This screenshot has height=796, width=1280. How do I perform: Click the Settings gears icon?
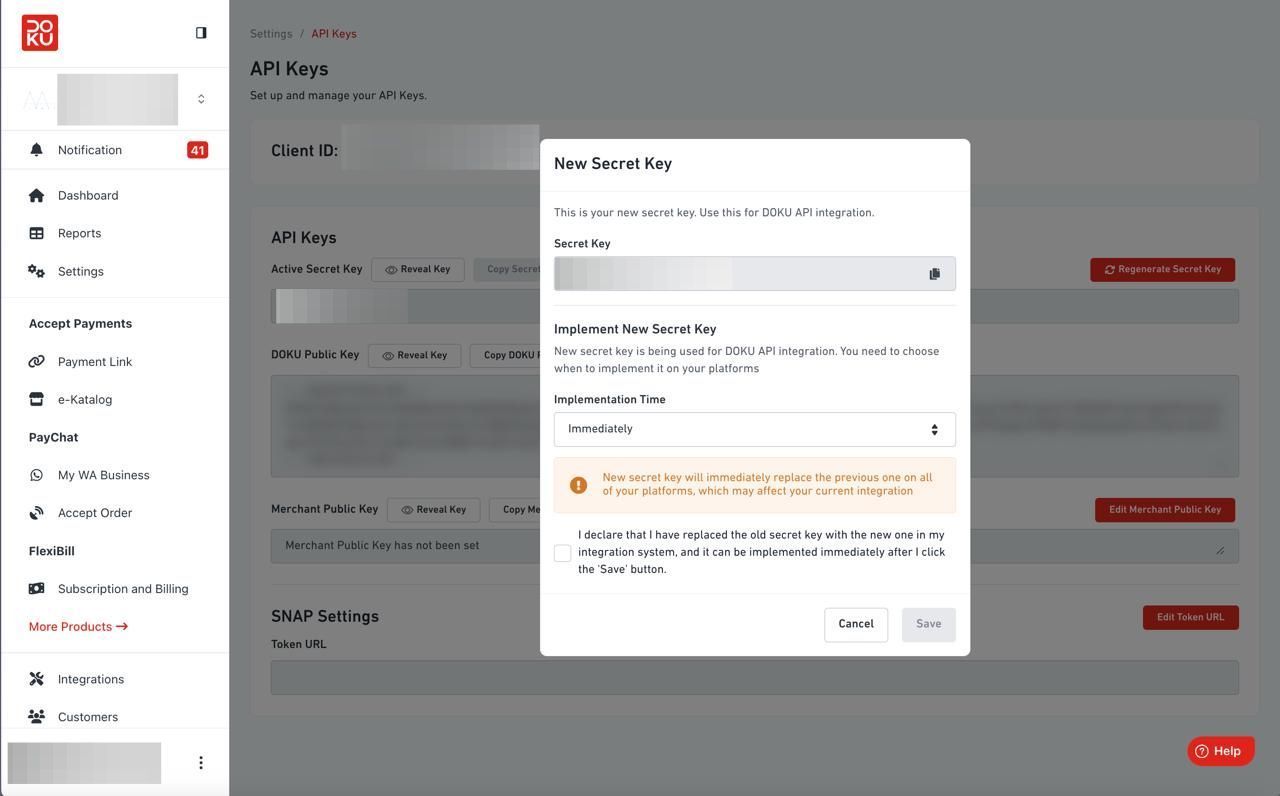tap(36, 271)
